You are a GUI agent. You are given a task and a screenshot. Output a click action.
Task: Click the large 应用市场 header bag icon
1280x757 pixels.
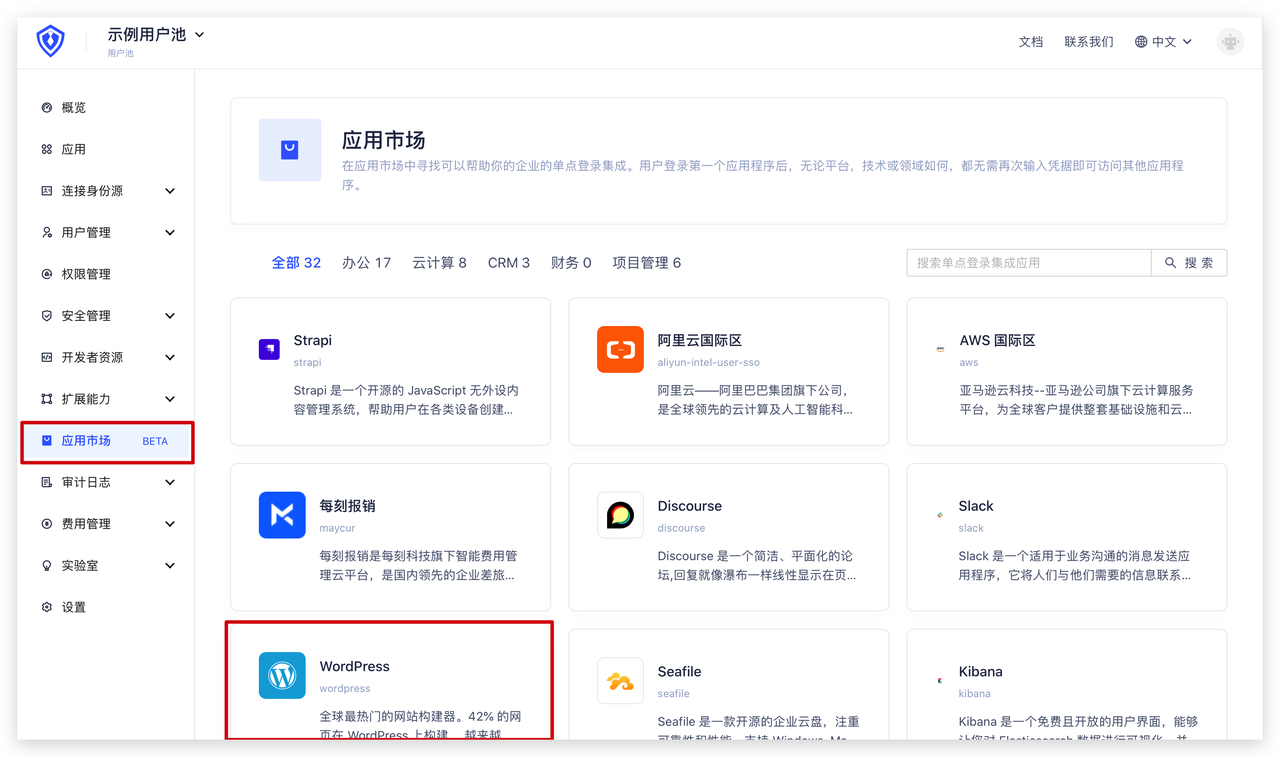[290, 150]
